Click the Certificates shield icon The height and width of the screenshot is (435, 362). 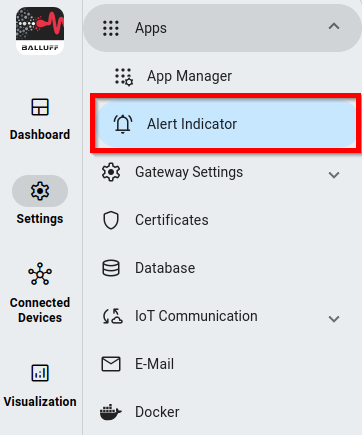(x=111, y=220)
